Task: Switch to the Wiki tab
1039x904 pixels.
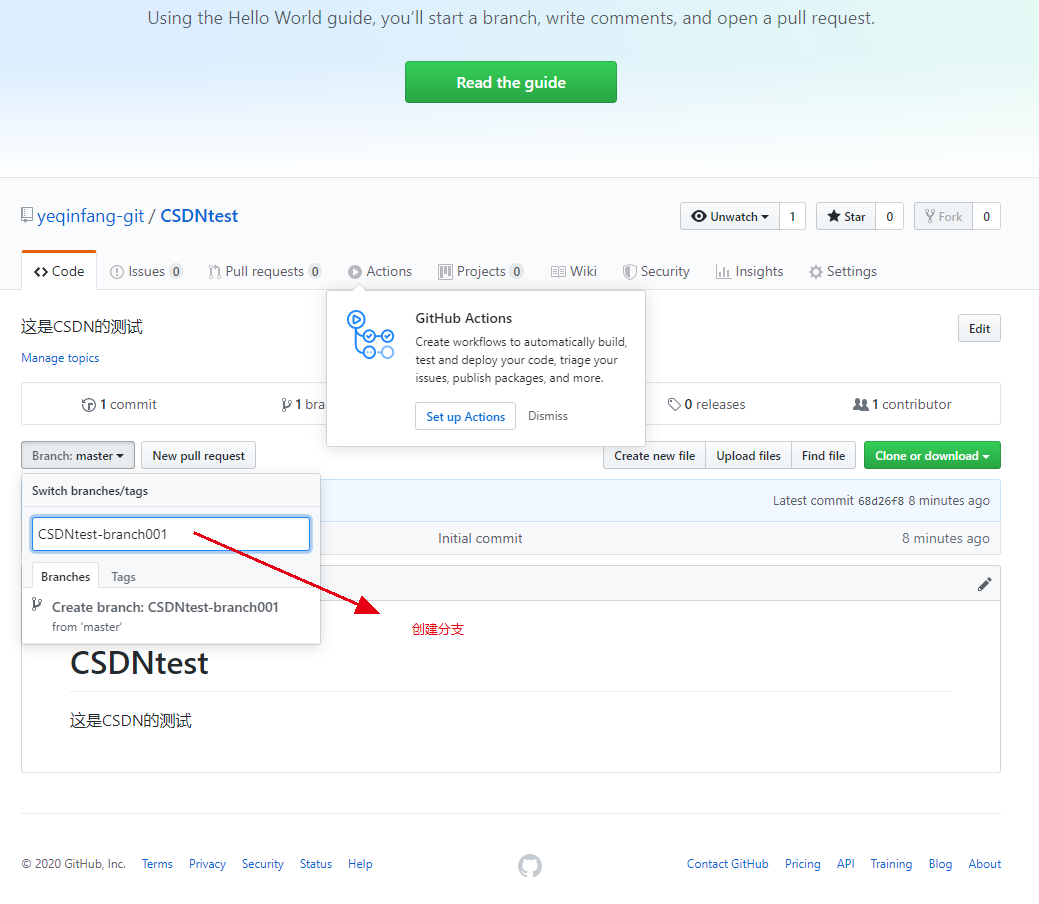Action: (574, 272)
